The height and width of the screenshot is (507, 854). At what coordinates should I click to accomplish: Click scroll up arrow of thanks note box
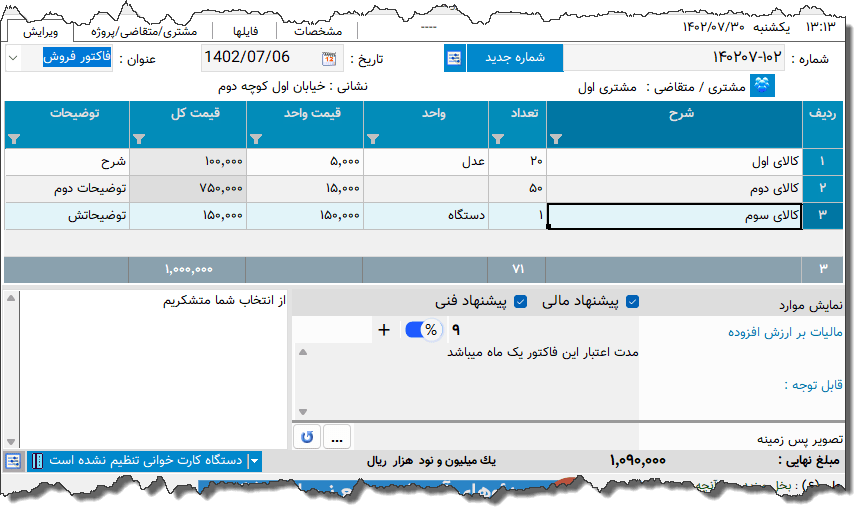pyautogui.click(x=11, y=298)
